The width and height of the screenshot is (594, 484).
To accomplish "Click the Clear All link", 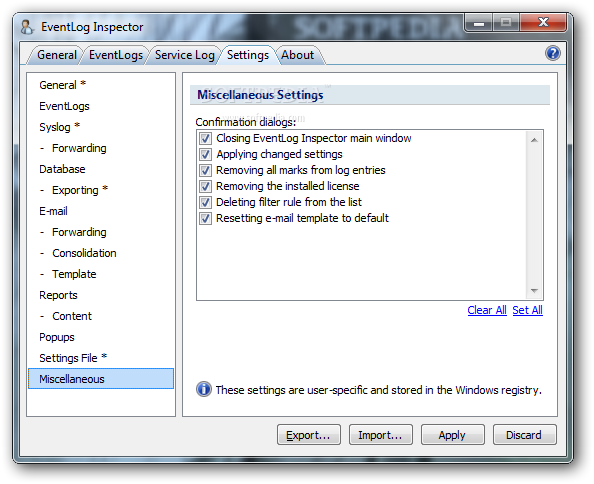I will [487, 310].
